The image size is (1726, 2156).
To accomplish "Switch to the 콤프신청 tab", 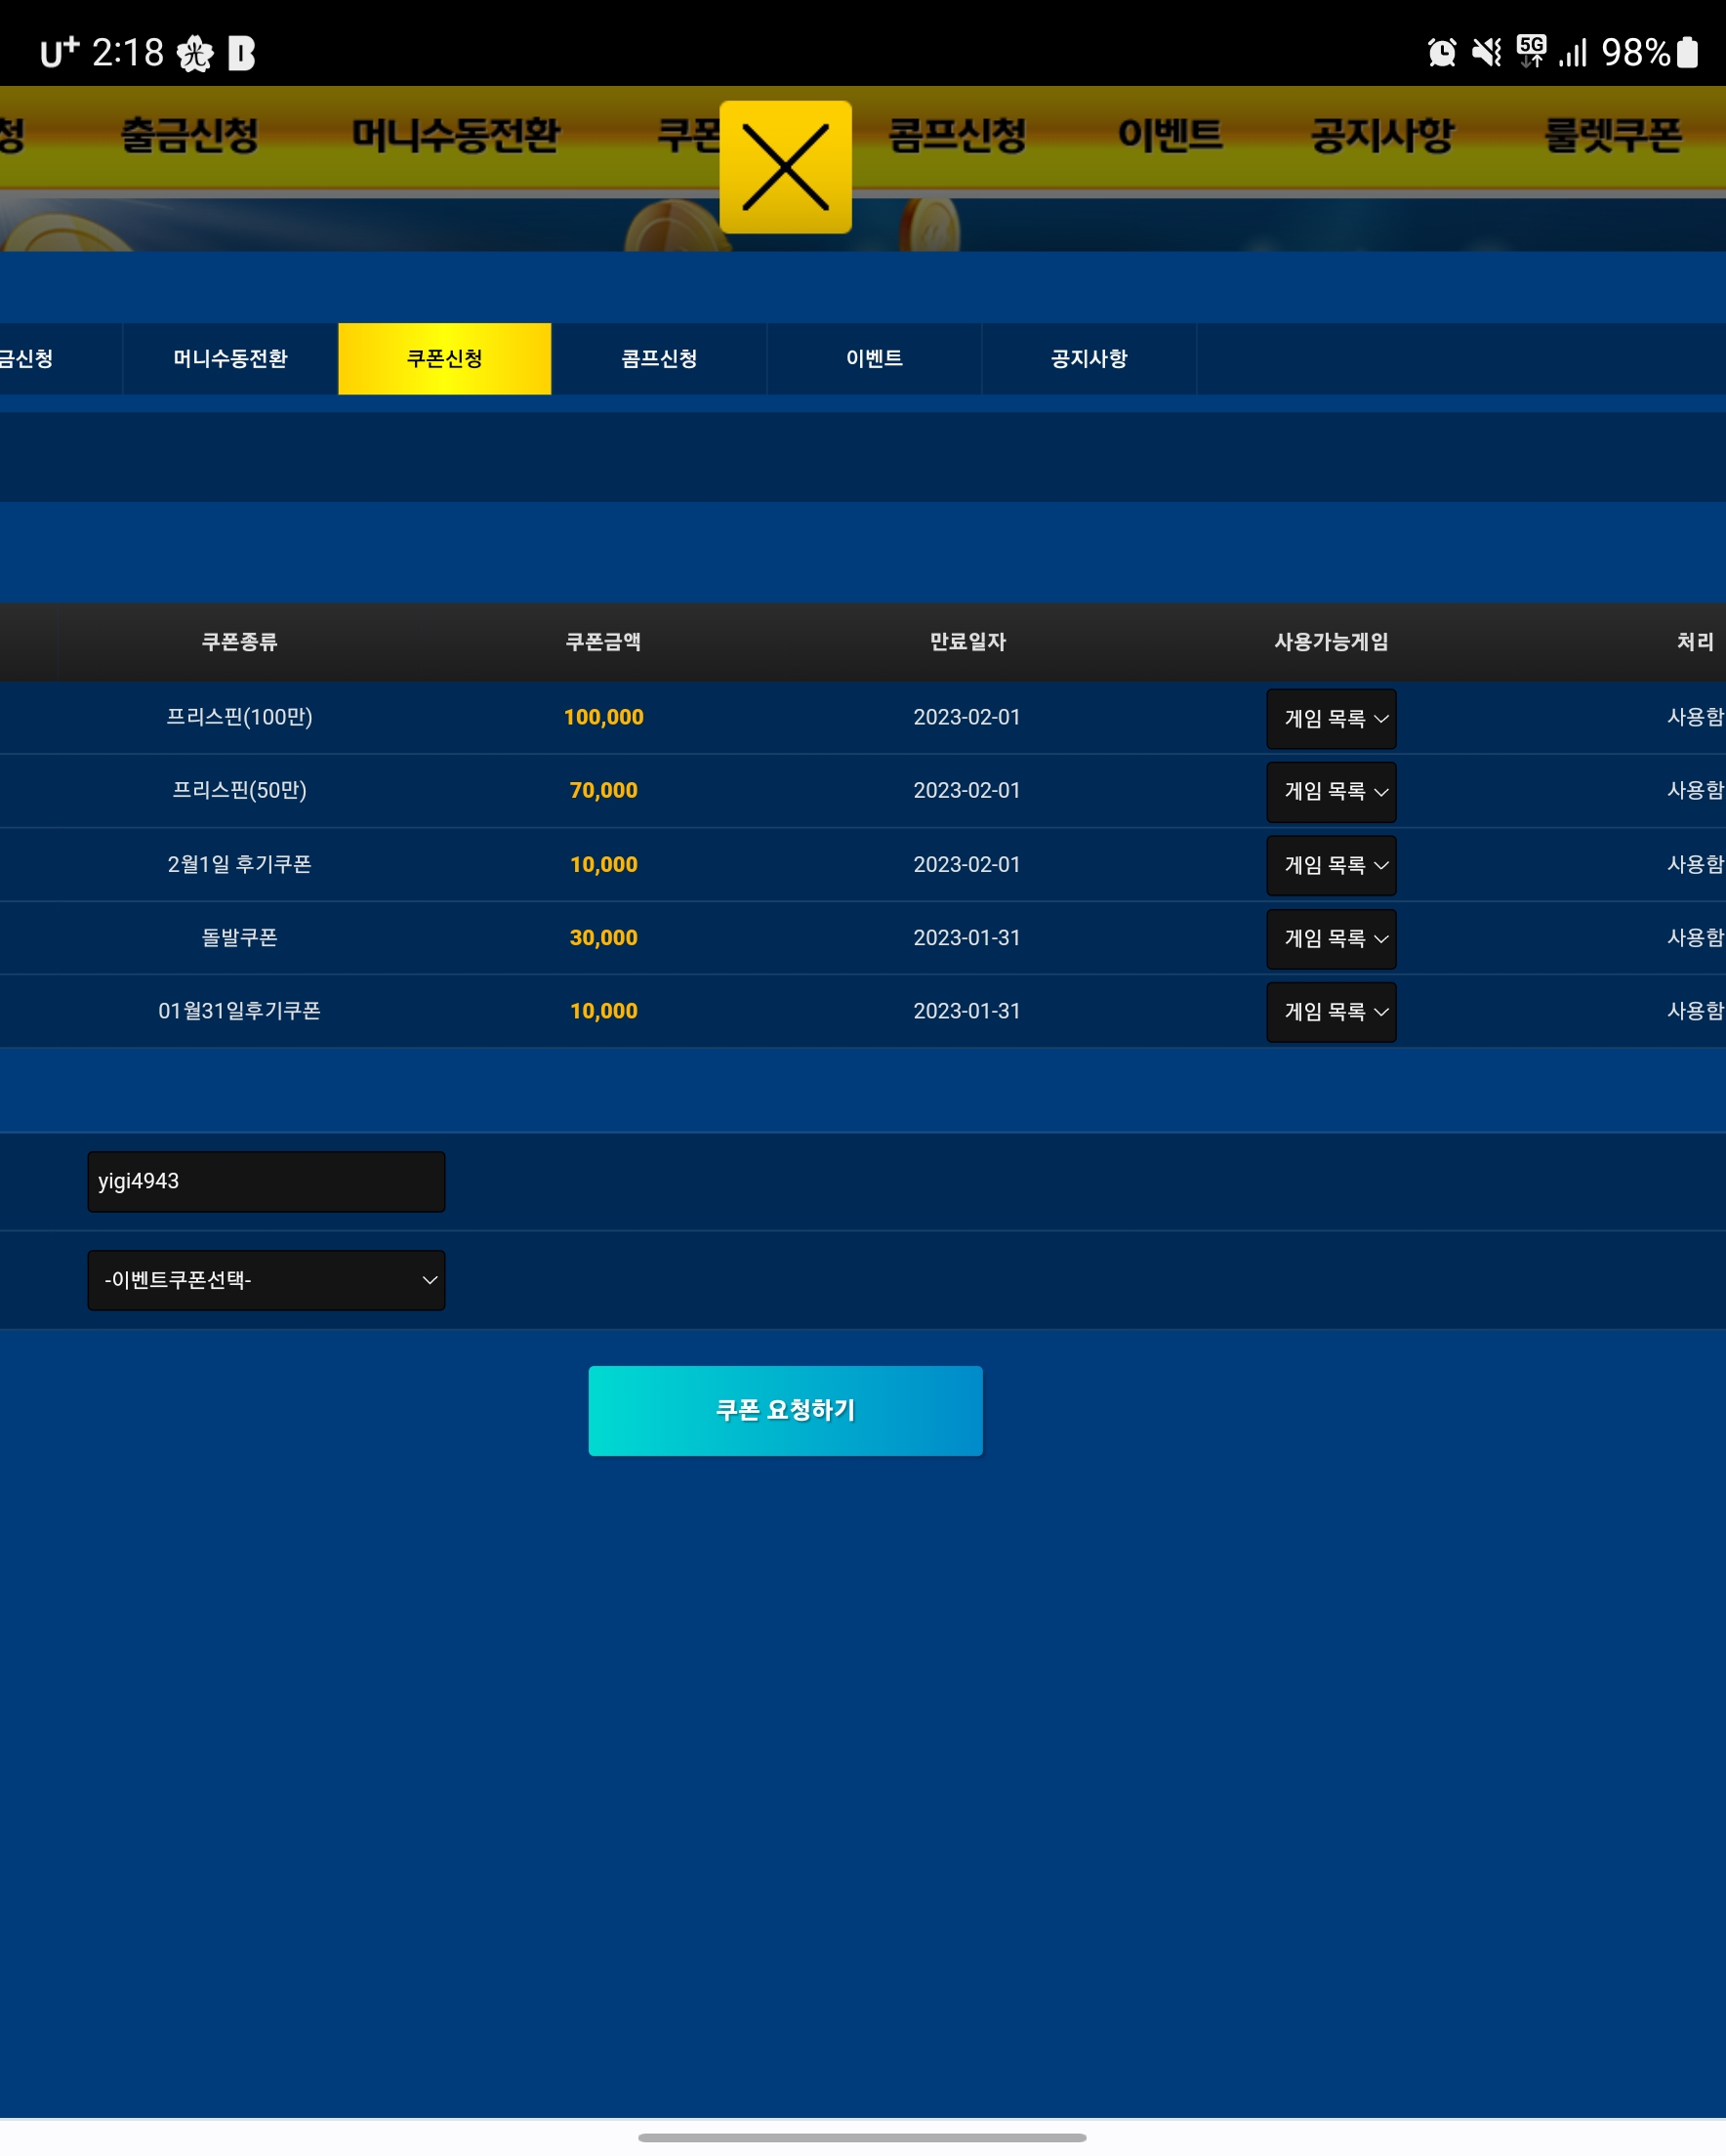I will click(x=659, y=358).
